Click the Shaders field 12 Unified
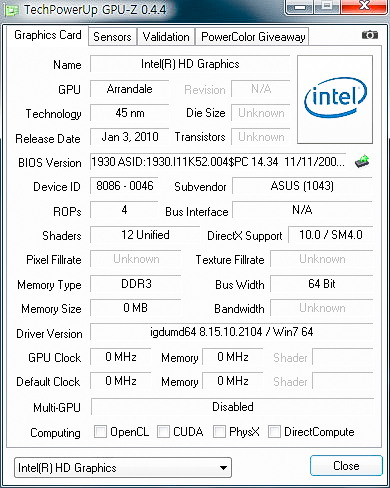 click(145, 235)
